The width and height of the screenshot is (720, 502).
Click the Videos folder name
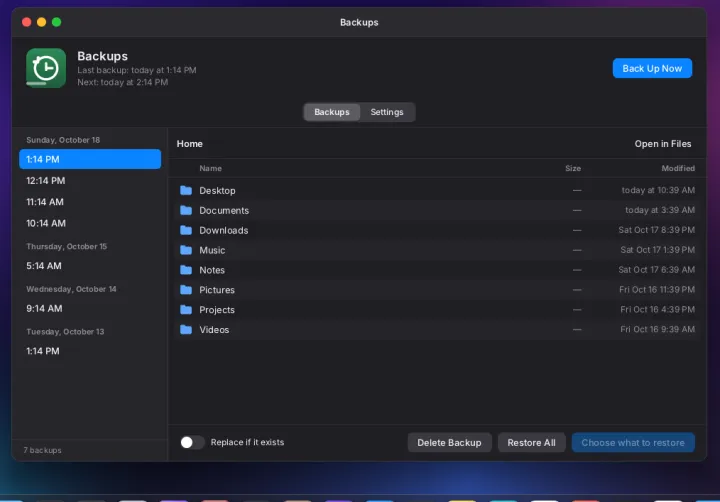[x=214, y=330]
